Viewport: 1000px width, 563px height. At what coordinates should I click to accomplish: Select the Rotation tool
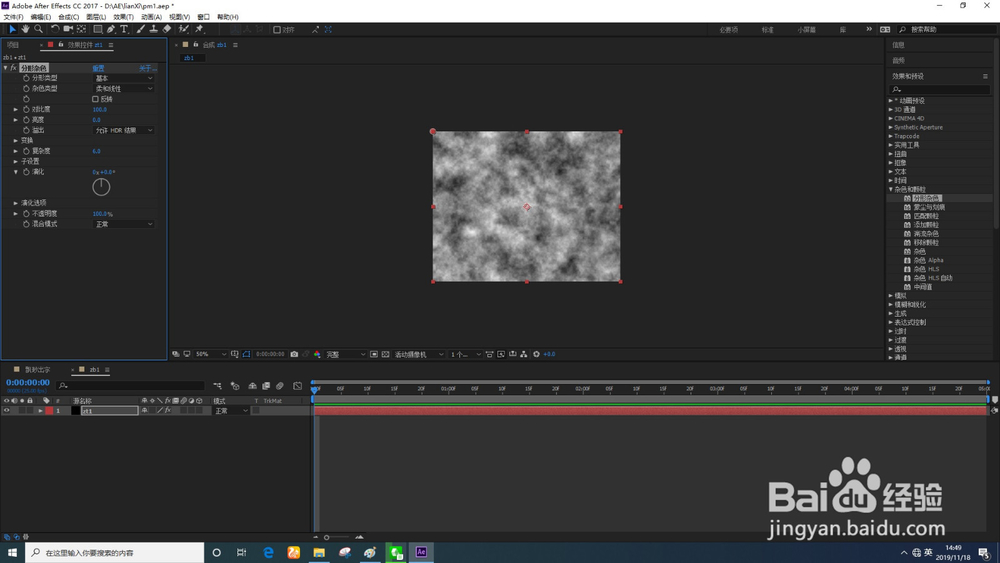tap(55, 29)
